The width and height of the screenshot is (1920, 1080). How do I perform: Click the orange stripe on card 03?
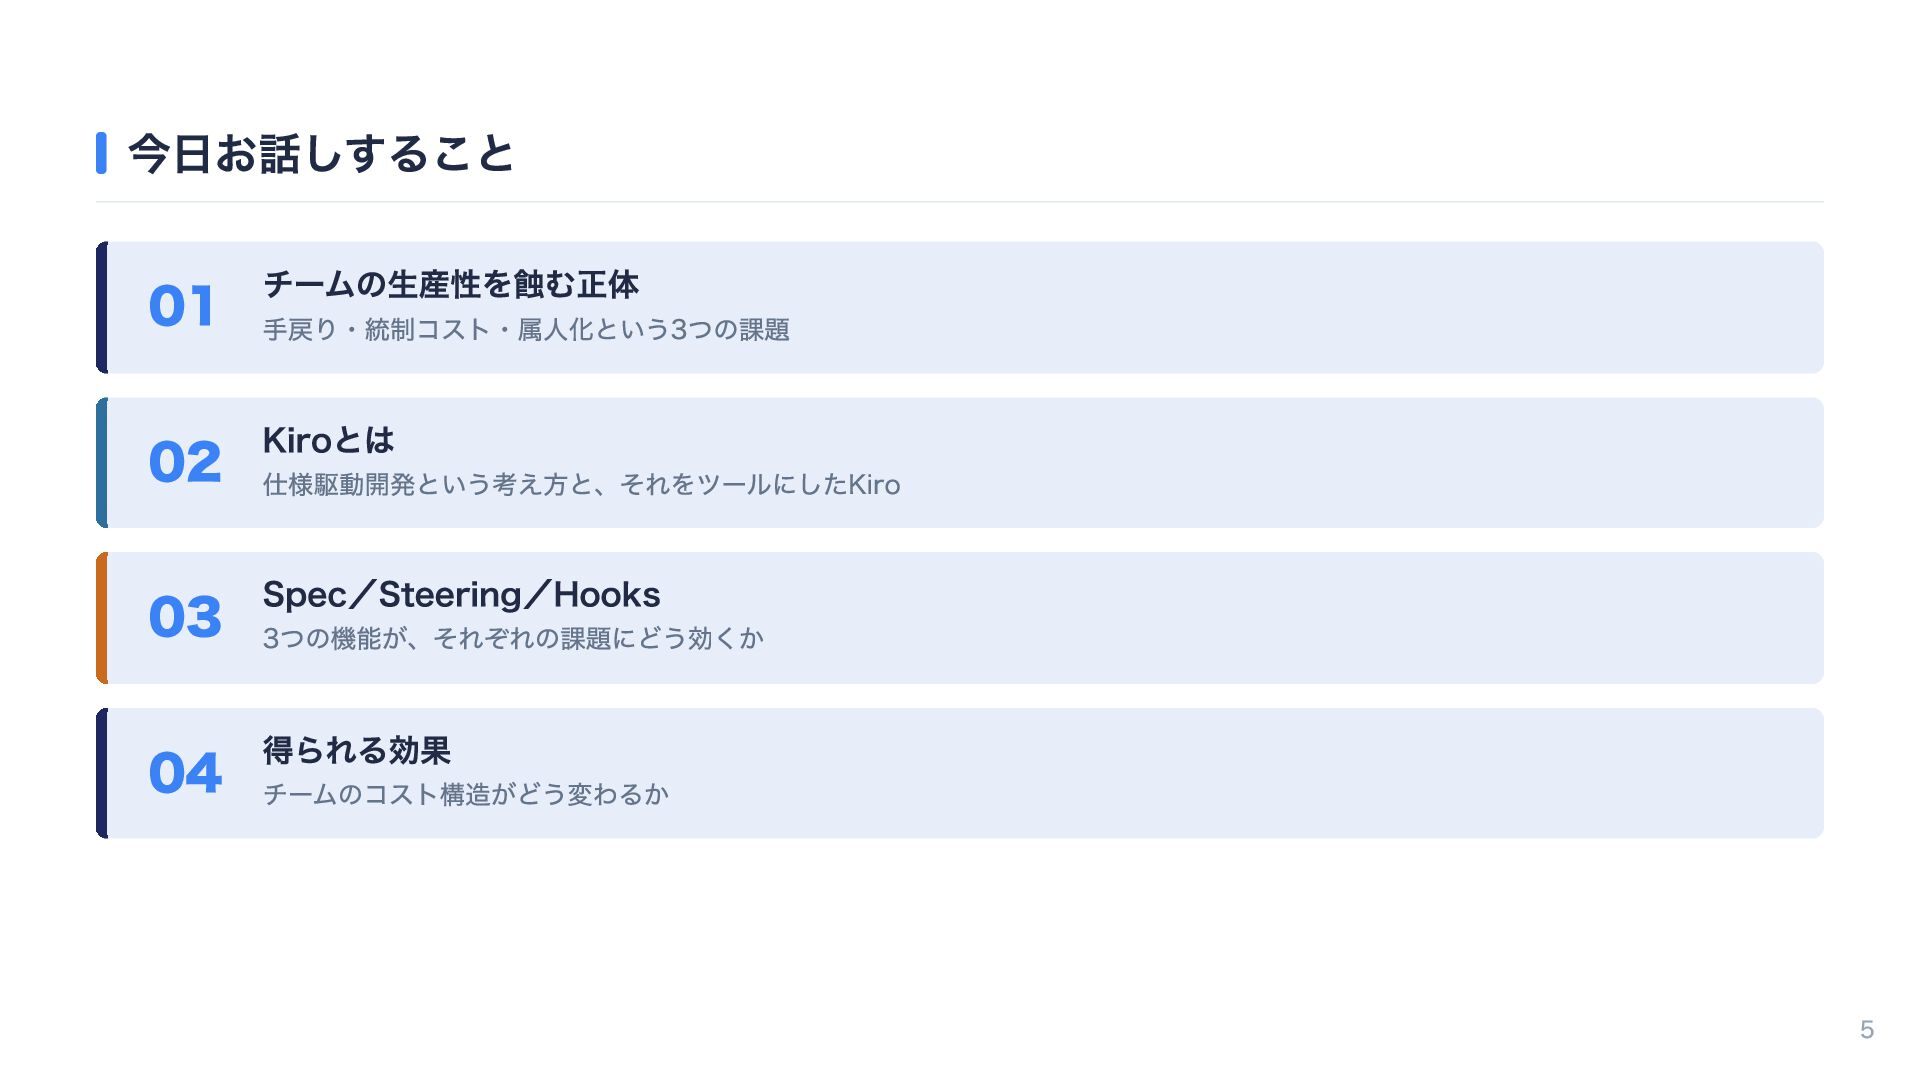(102, 618)
